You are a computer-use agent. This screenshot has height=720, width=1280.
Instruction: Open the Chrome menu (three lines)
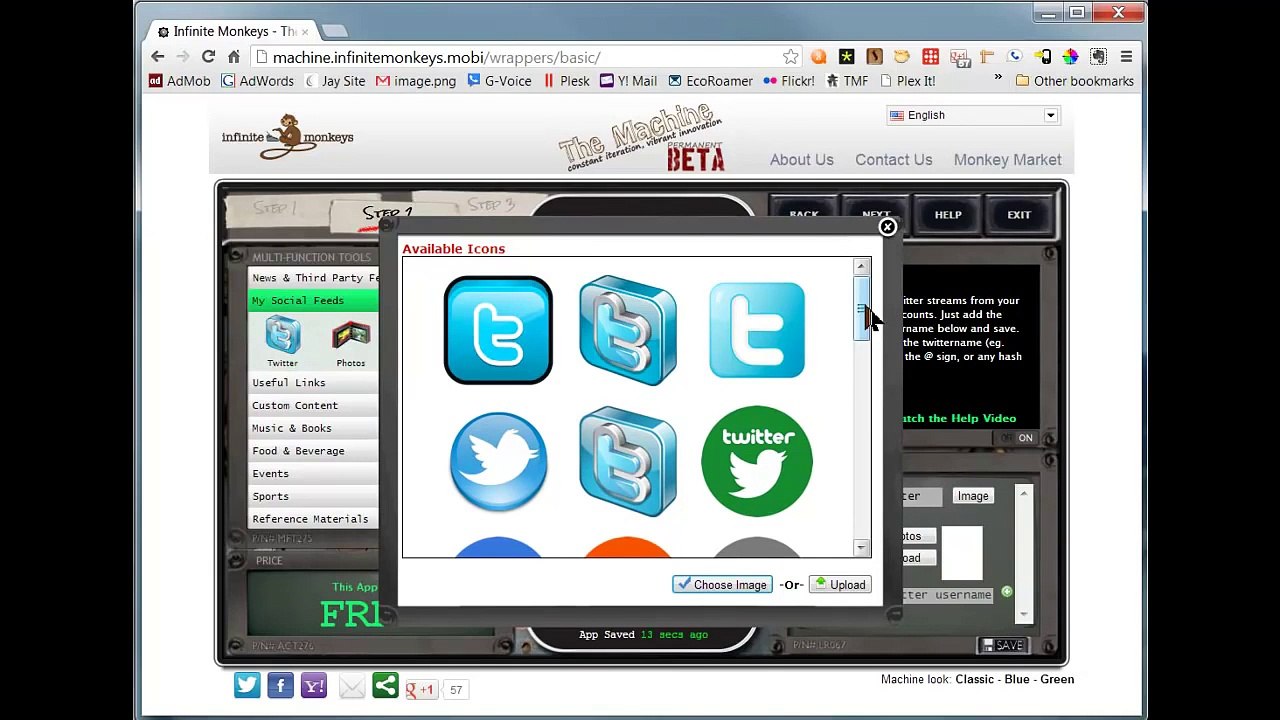1126,57
